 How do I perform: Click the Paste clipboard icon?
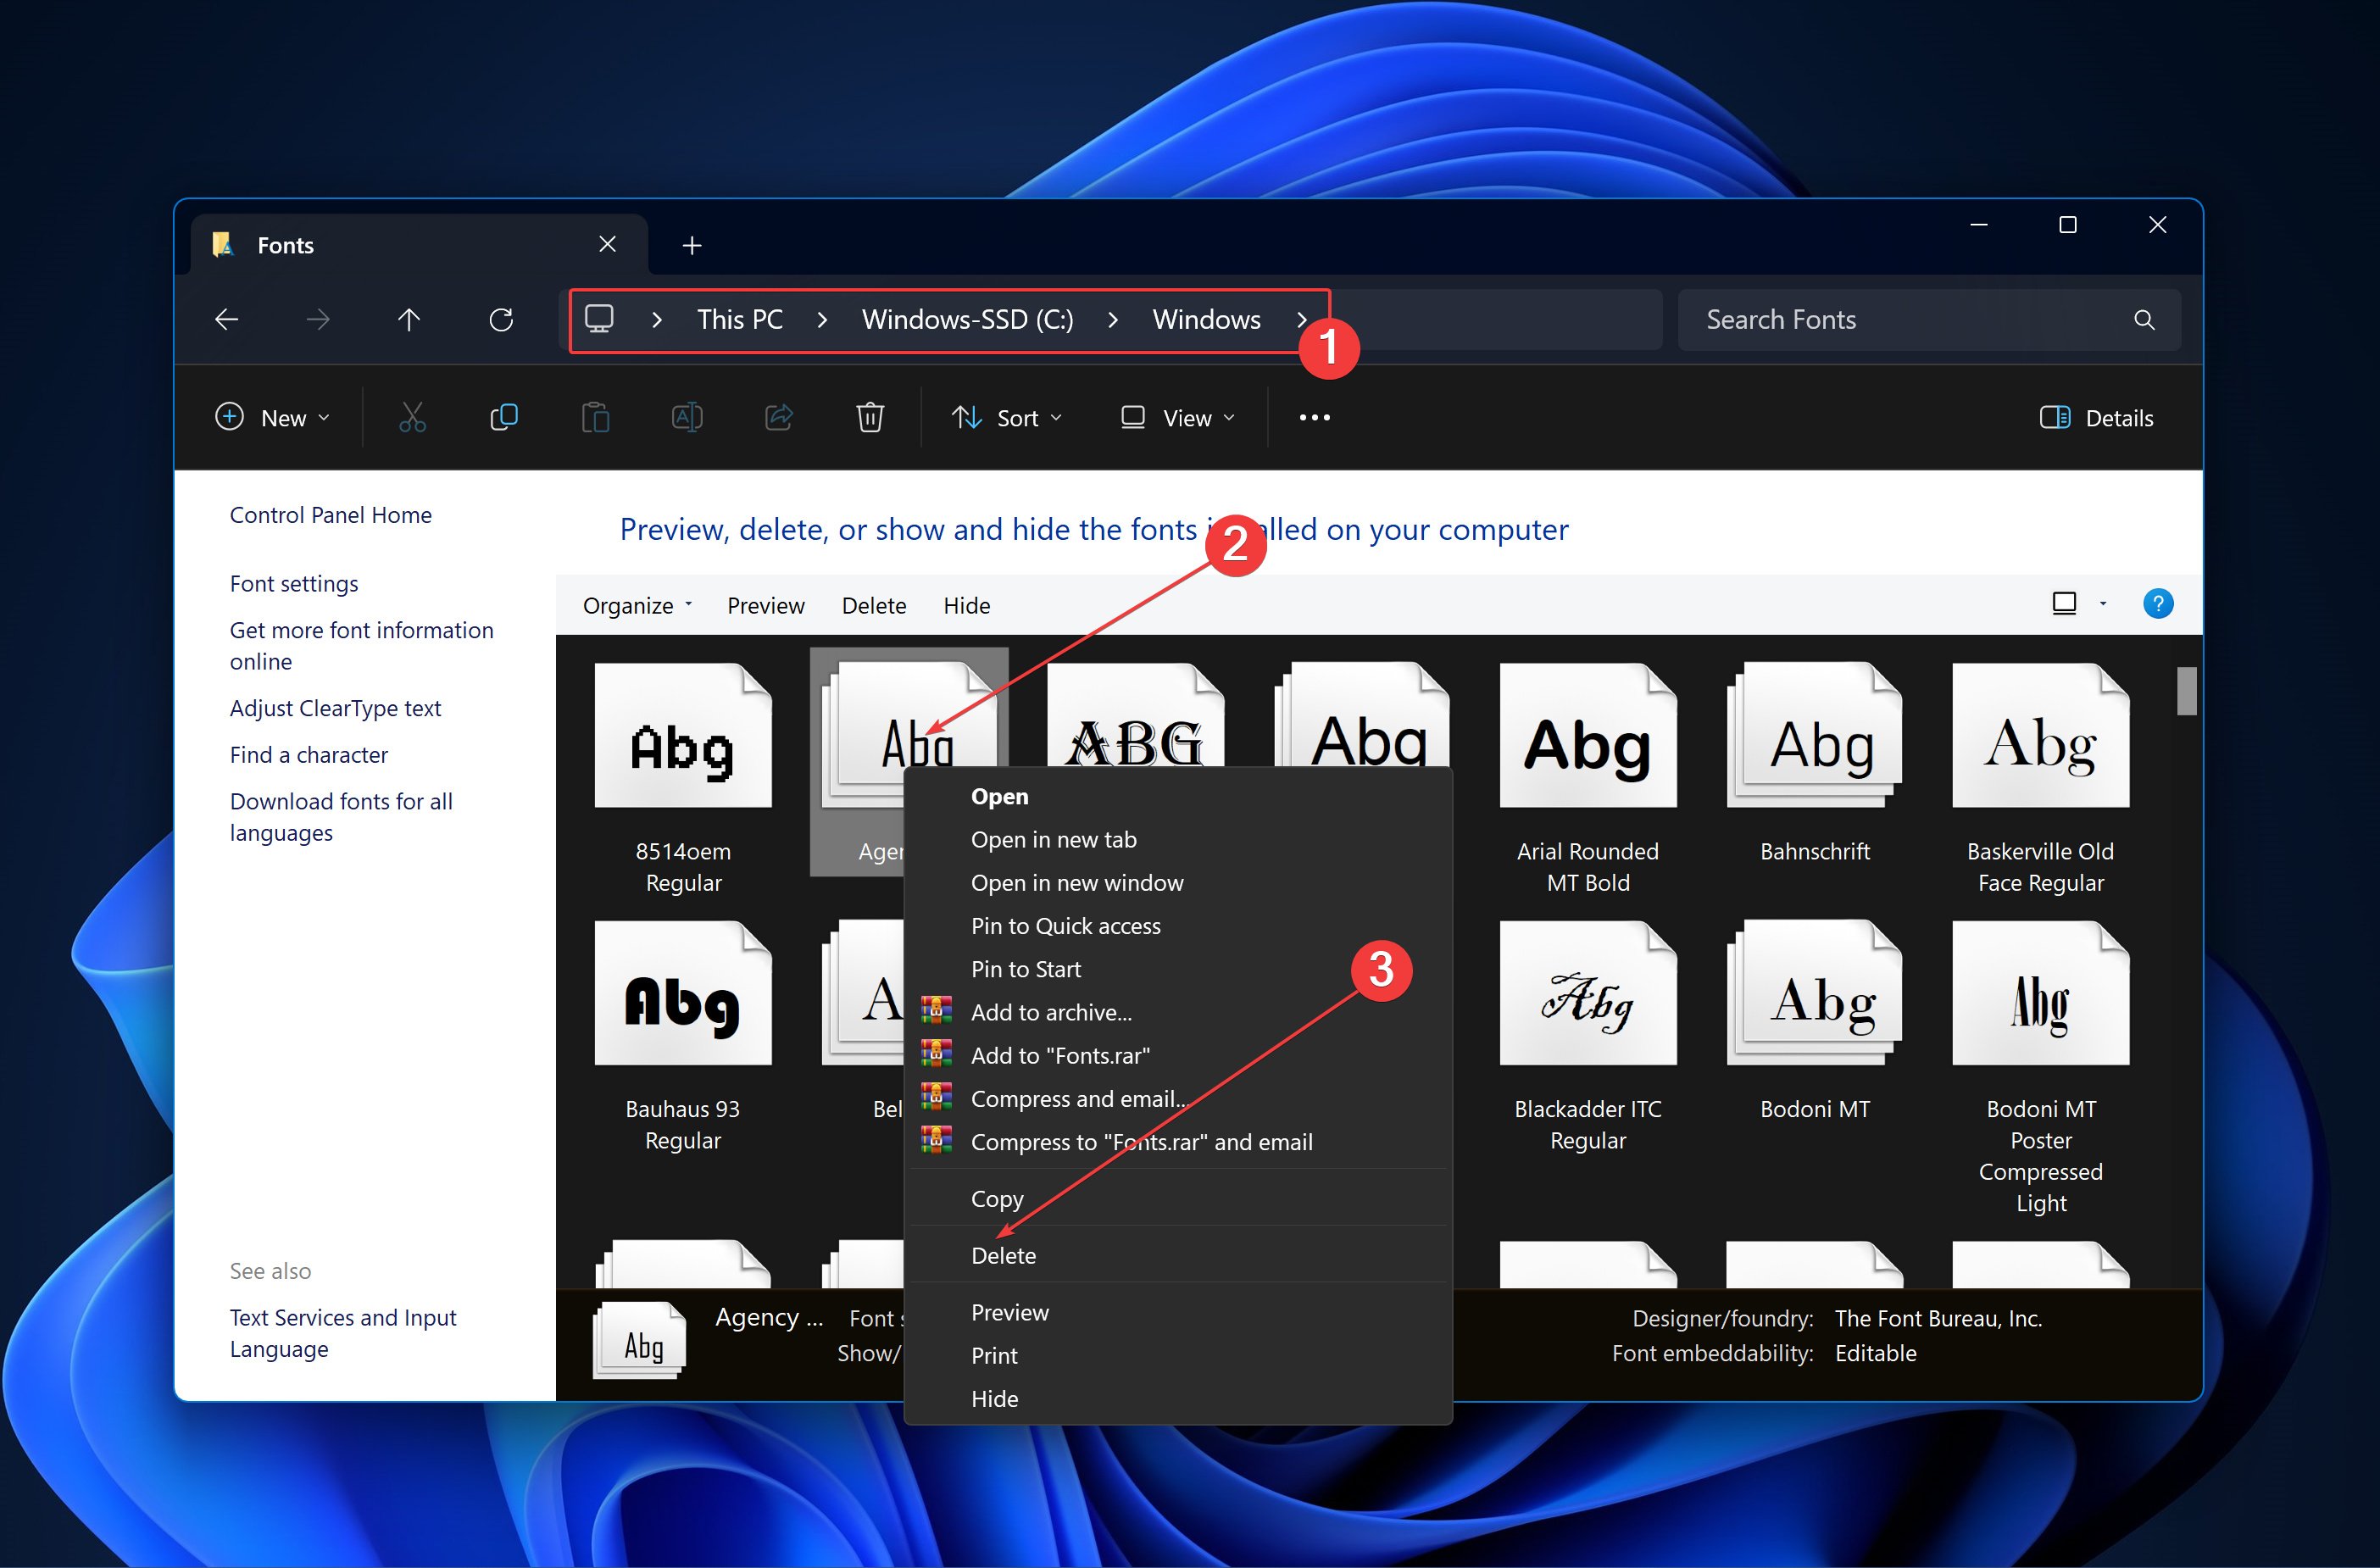[596, 417]
